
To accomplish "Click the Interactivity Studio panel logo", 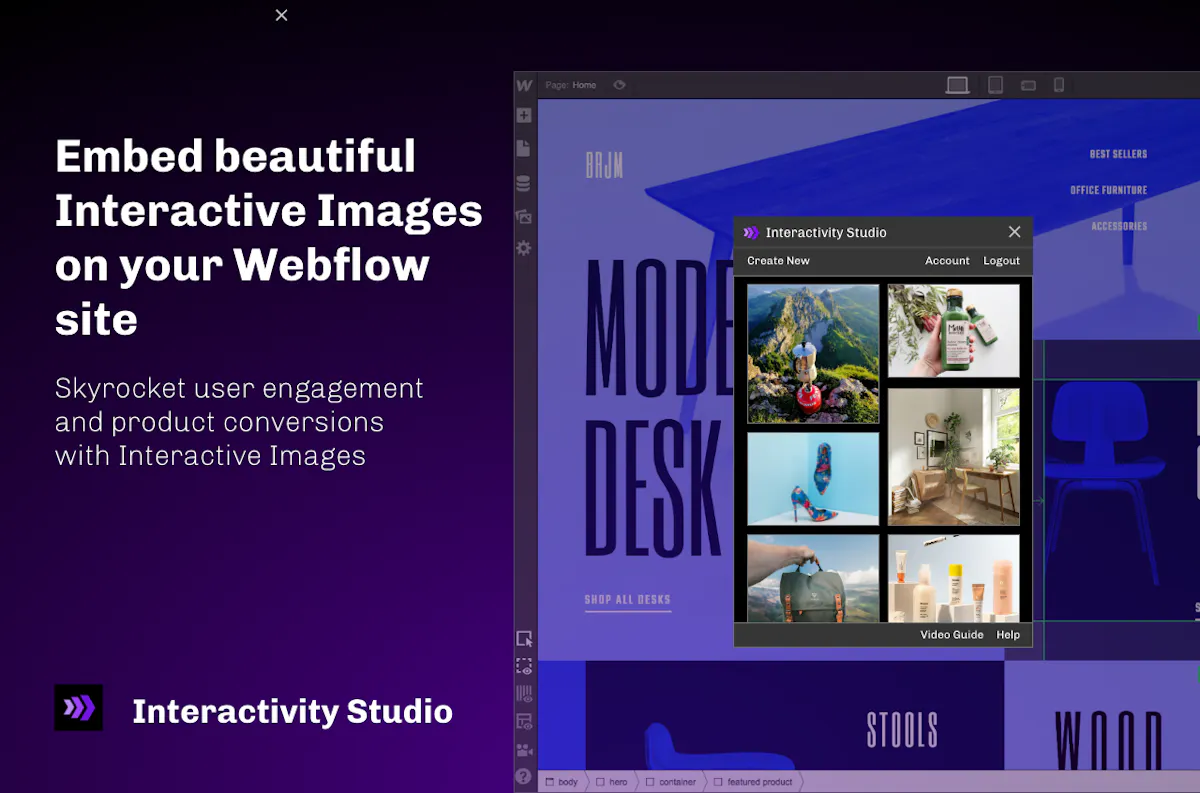I will pos(751,233).
